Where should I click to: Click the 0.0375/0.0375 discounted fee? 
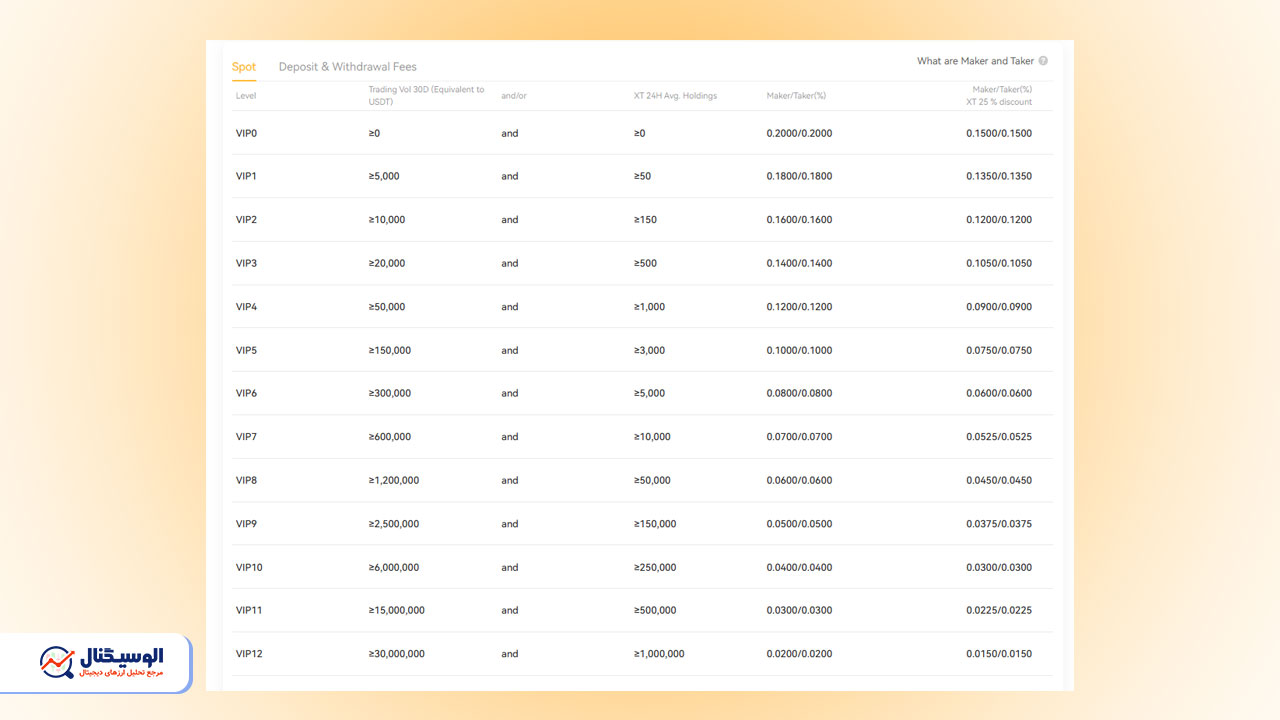999,524
